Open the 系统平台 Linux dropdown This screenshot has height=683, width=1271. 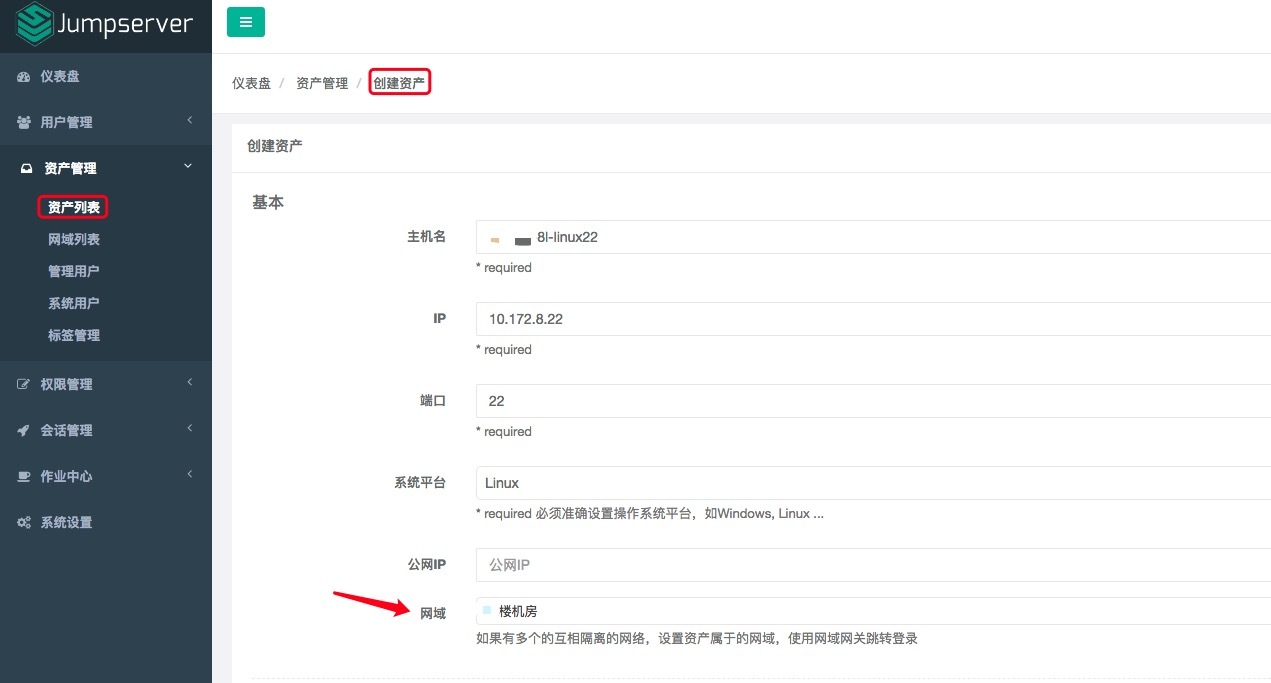point(873,484)
